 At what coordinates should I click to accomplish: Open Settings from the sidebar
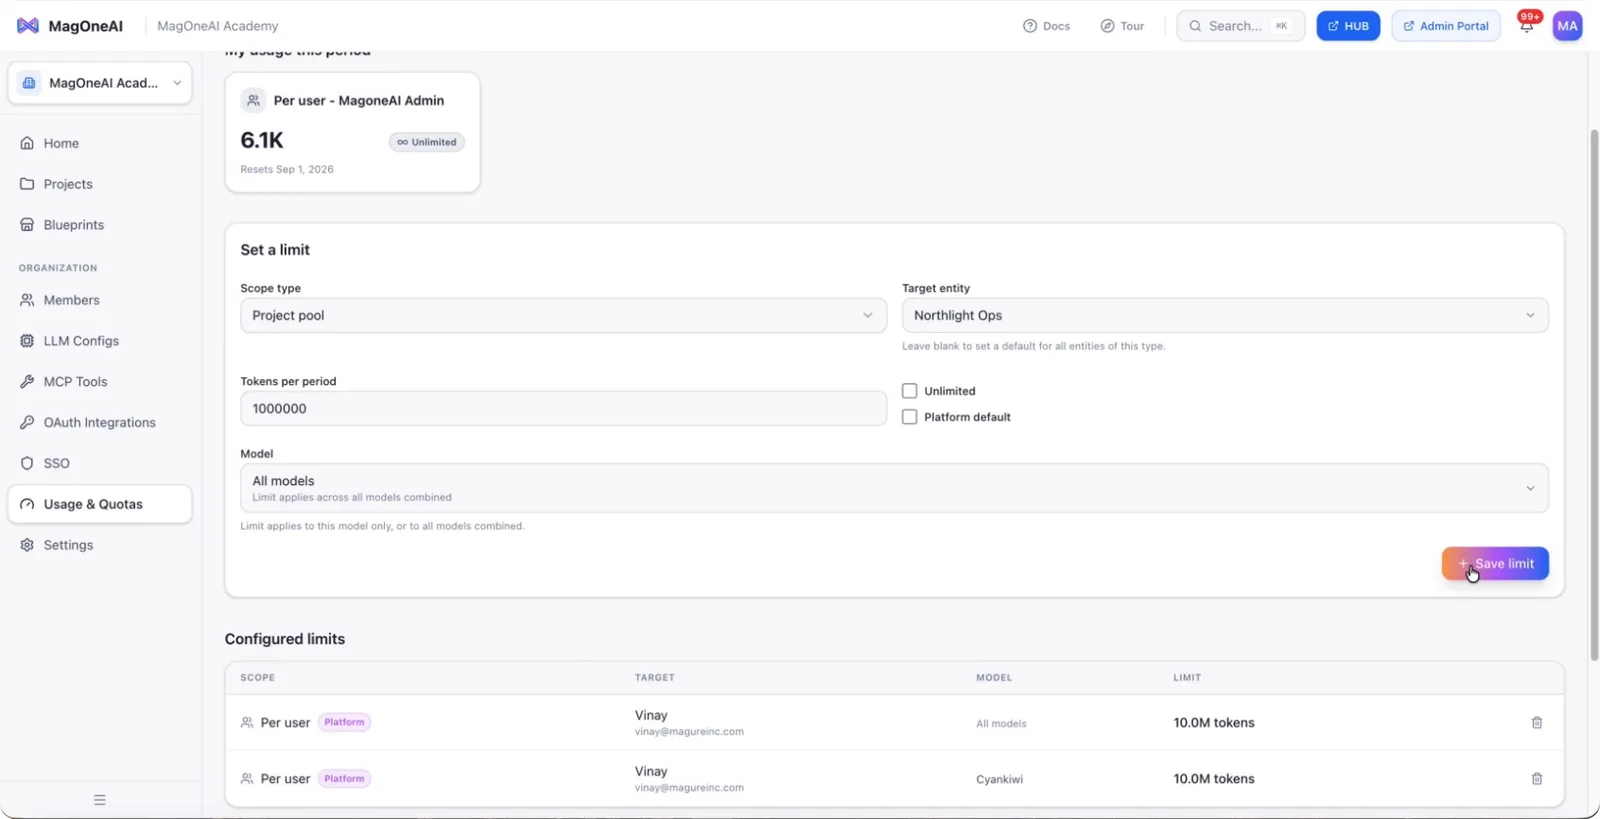tap(100, 545)
